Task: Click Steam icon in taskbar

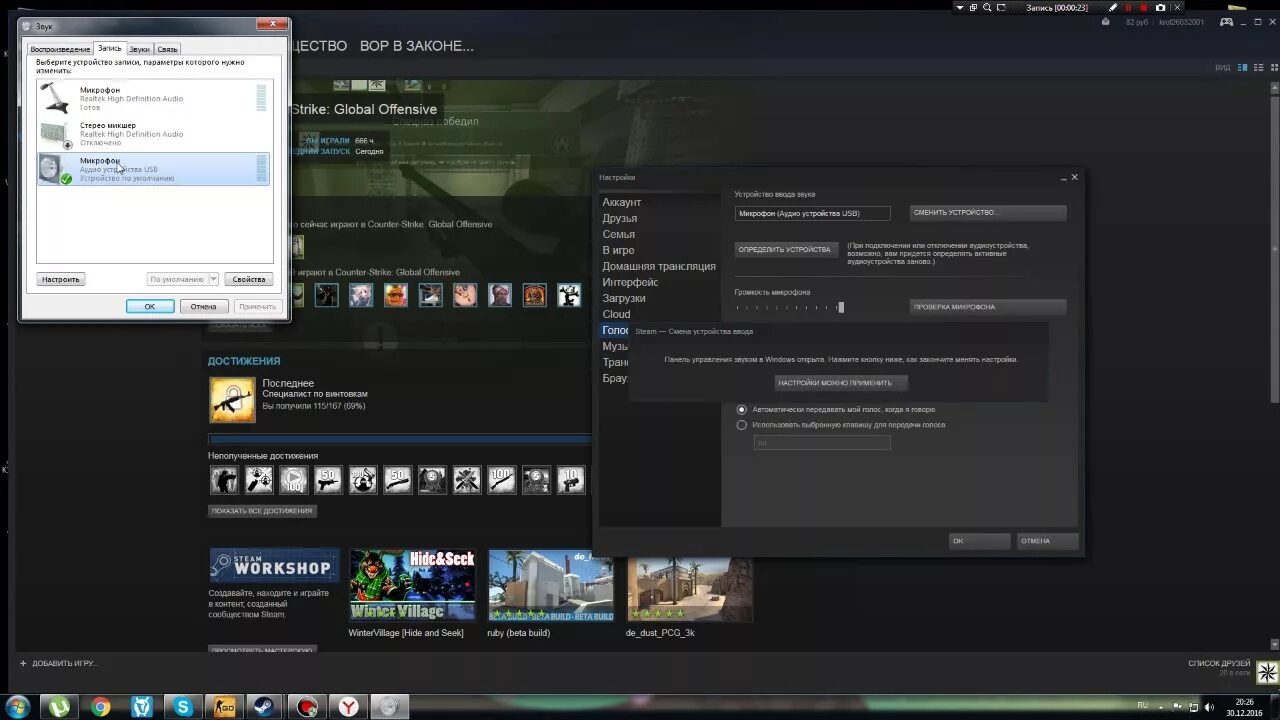Action: click(265, 706)
